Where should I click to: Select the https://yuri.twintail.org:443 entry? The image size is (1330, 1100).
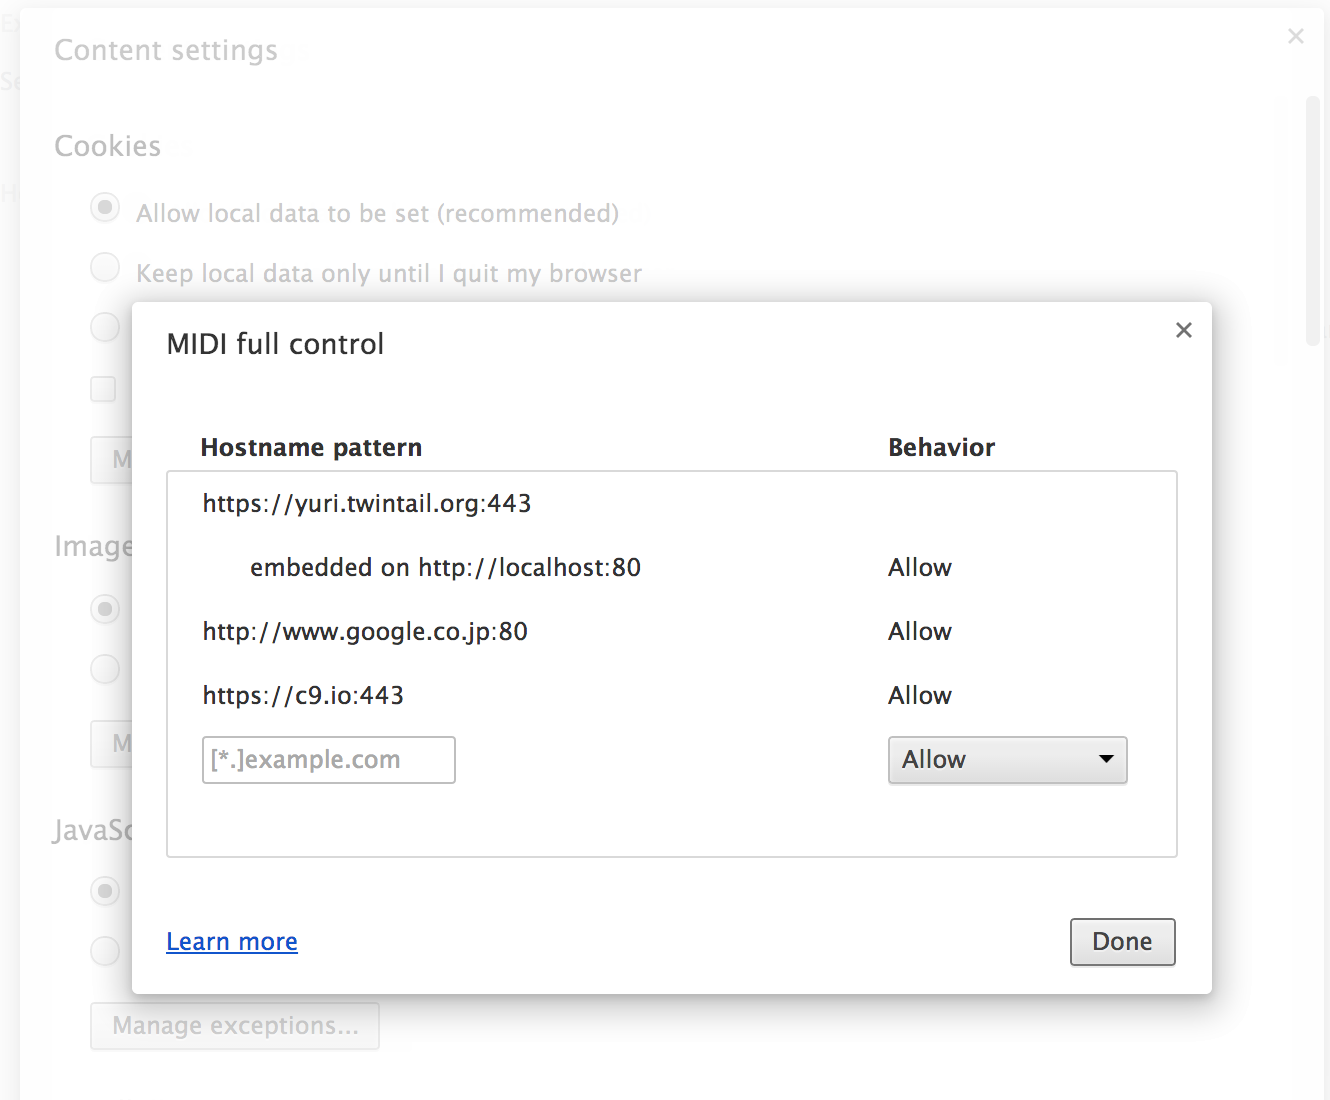click(366, 503)
